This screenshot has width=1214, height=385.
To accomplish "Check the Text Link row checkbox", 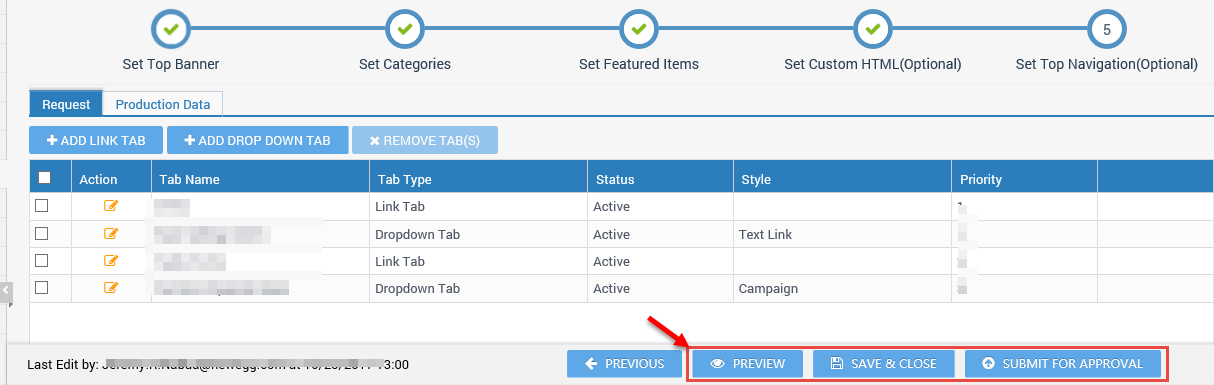I will pos(42,234).
